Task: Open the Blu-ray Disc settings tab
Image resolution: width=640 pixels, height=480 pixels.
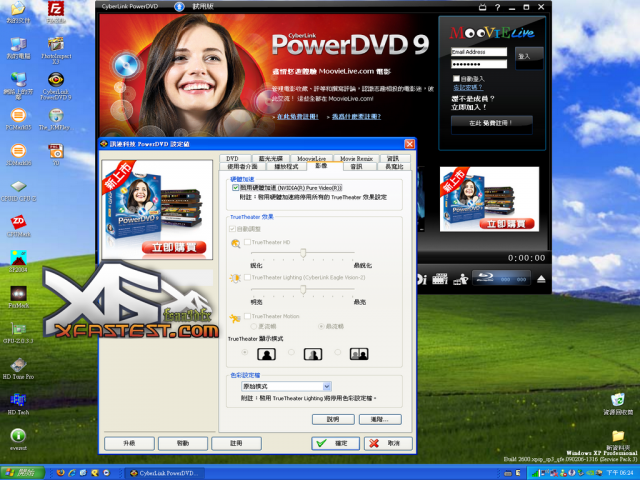Action: click(270, 158)
